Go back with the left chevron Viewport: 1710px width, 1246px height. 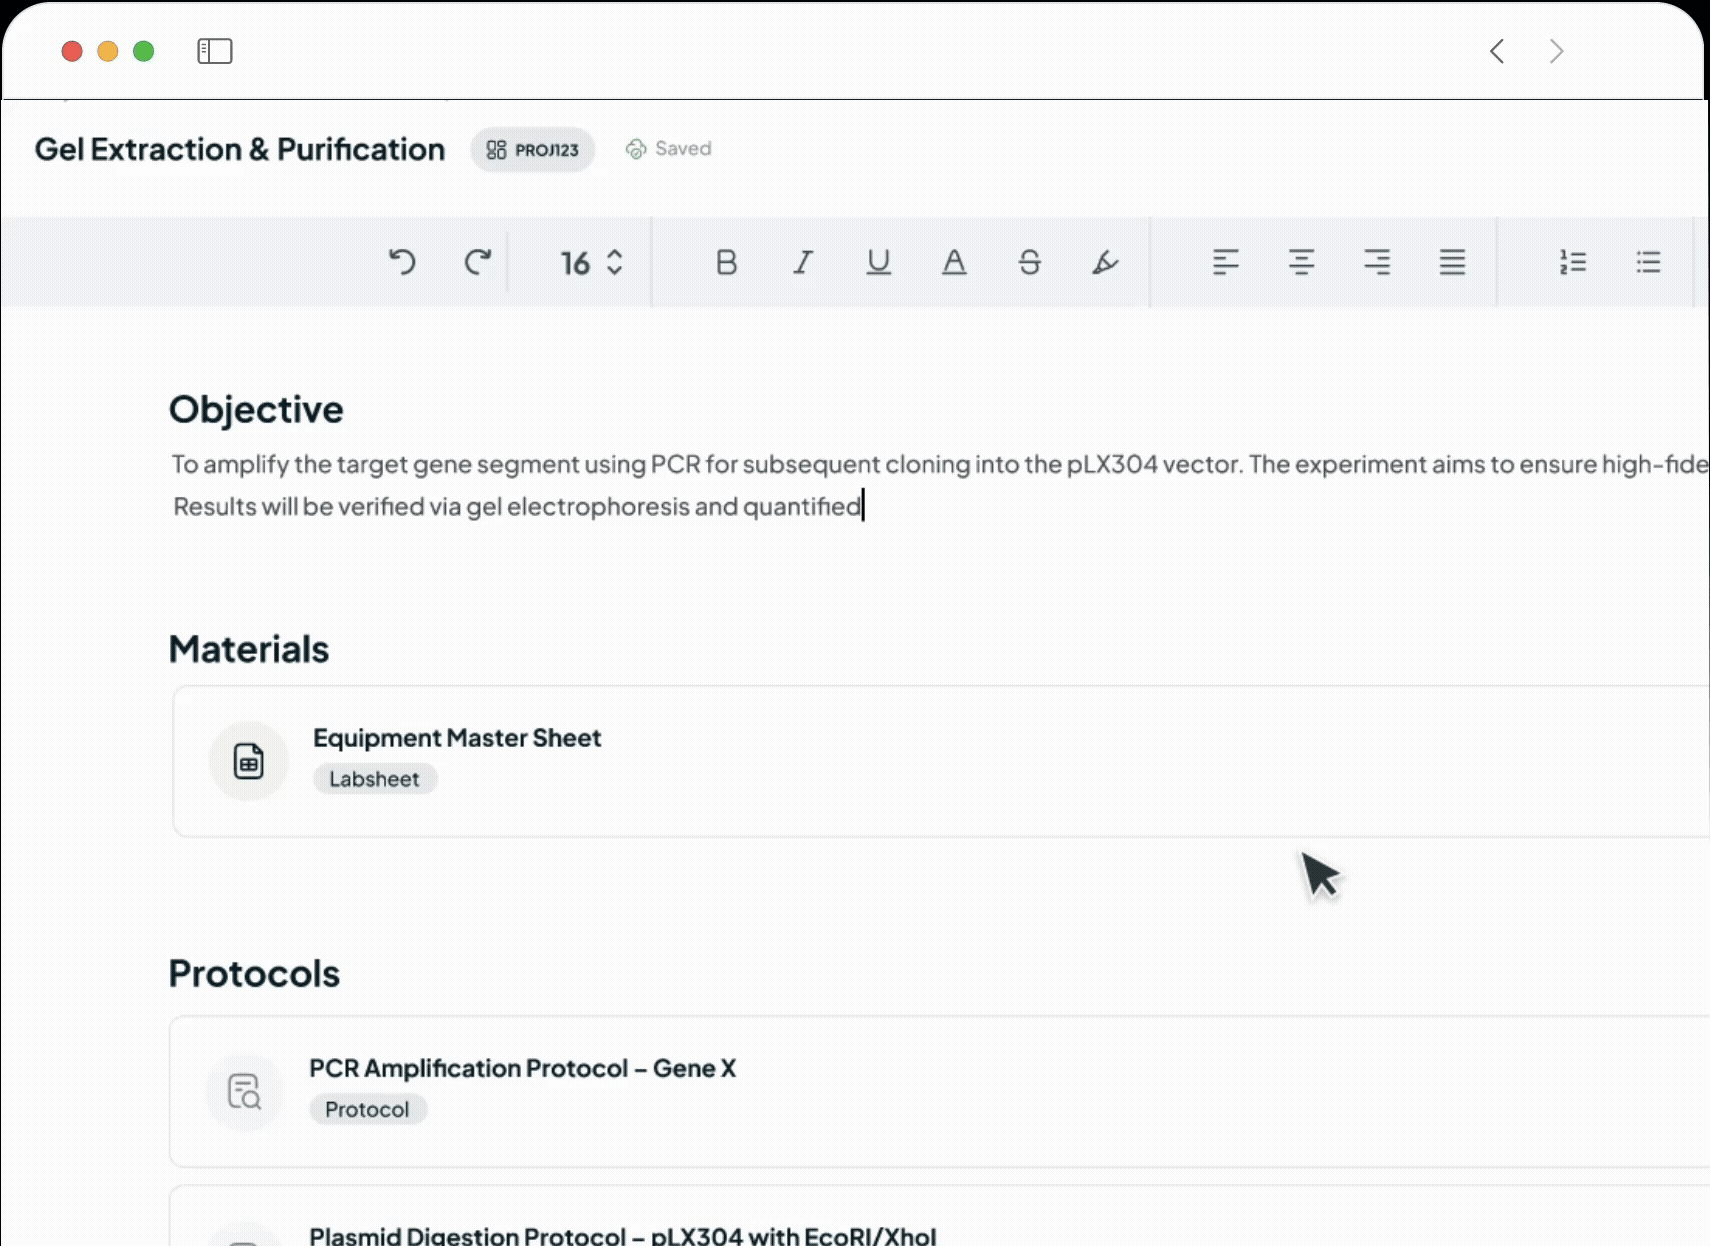1497,51
